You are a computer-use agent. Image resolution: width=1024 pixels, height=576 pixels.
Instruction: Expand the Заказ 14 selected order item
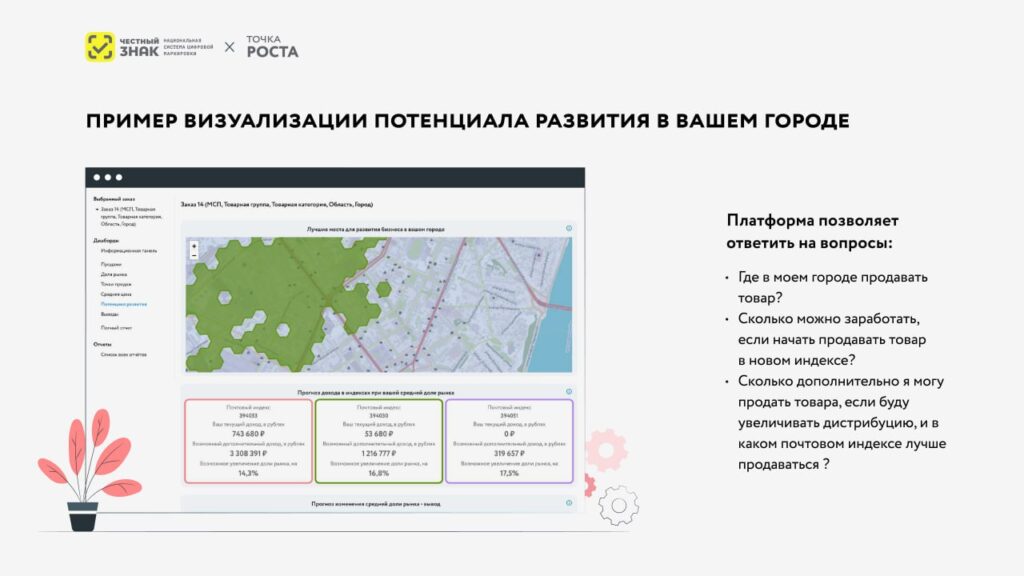[97, 209]
